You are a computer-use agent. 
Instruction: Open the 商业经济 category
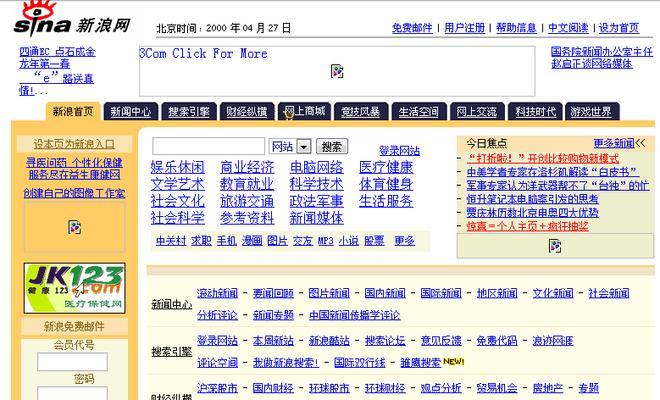(247, 167)
